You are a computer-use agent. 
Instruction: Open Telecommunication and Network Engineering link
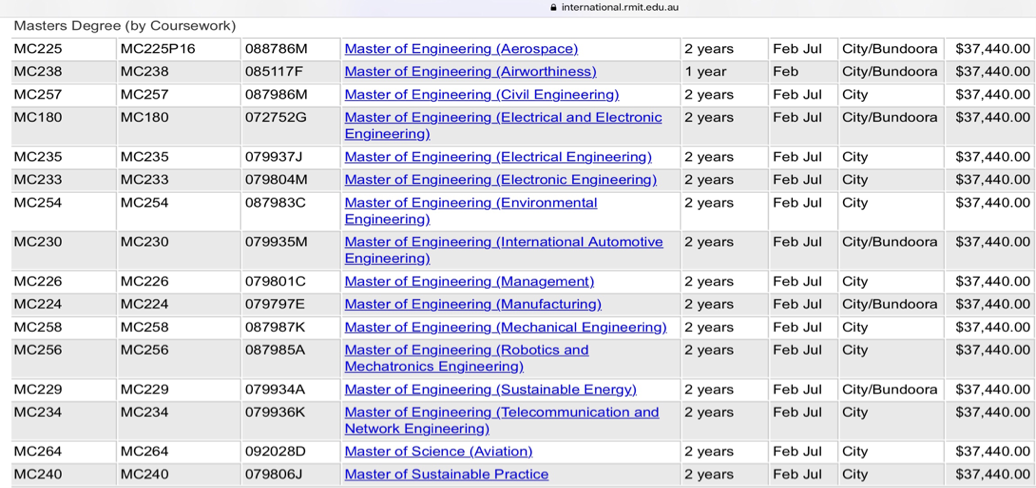[x=501, y=413]
